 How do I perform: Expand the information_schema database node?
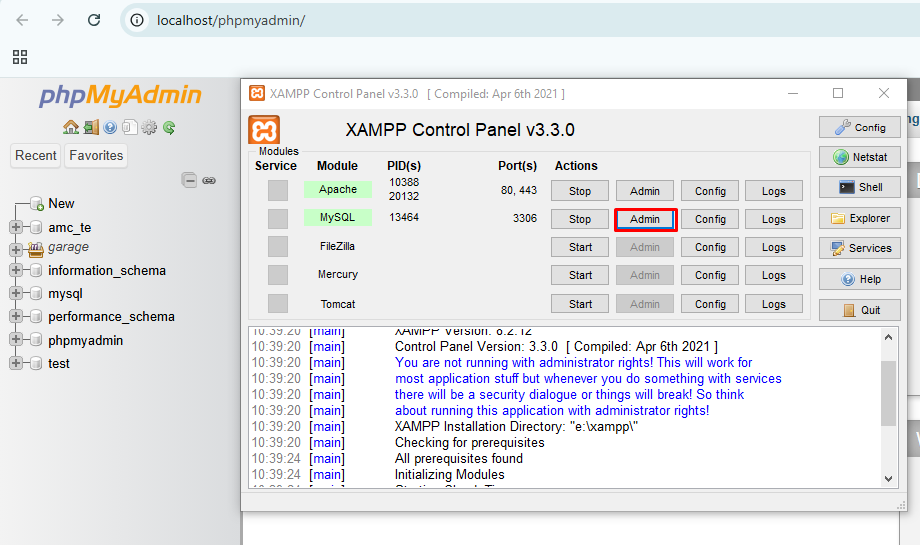[x=16, y=270]
